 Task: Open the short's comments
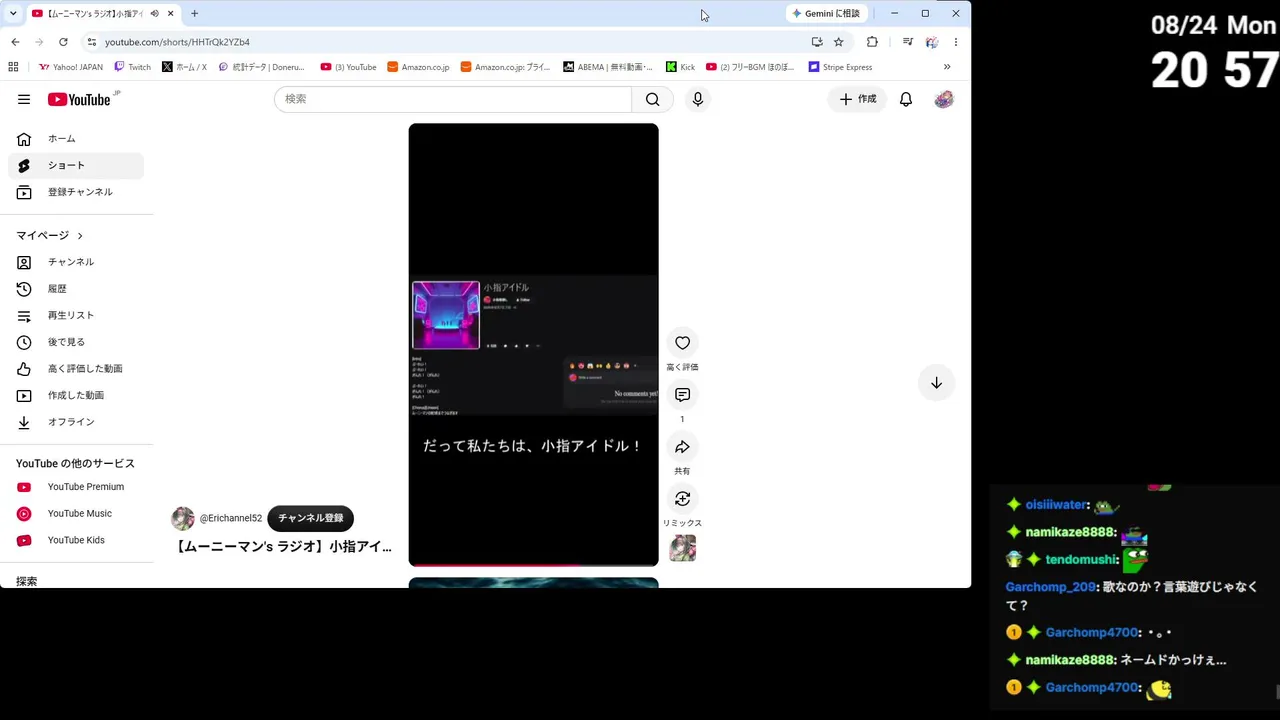click(x=683, y=395)
